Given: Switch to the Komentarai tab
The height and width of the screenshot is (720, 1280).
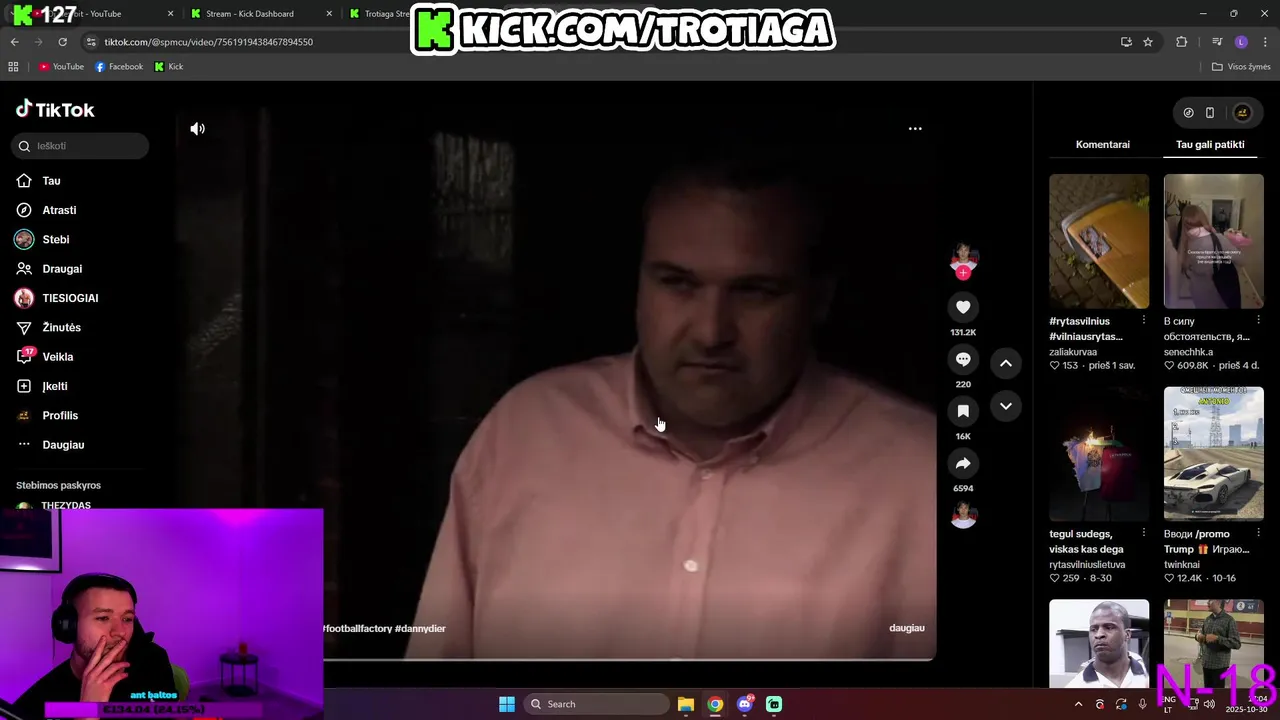Looking at the screenshot, I should point(1103,144).
